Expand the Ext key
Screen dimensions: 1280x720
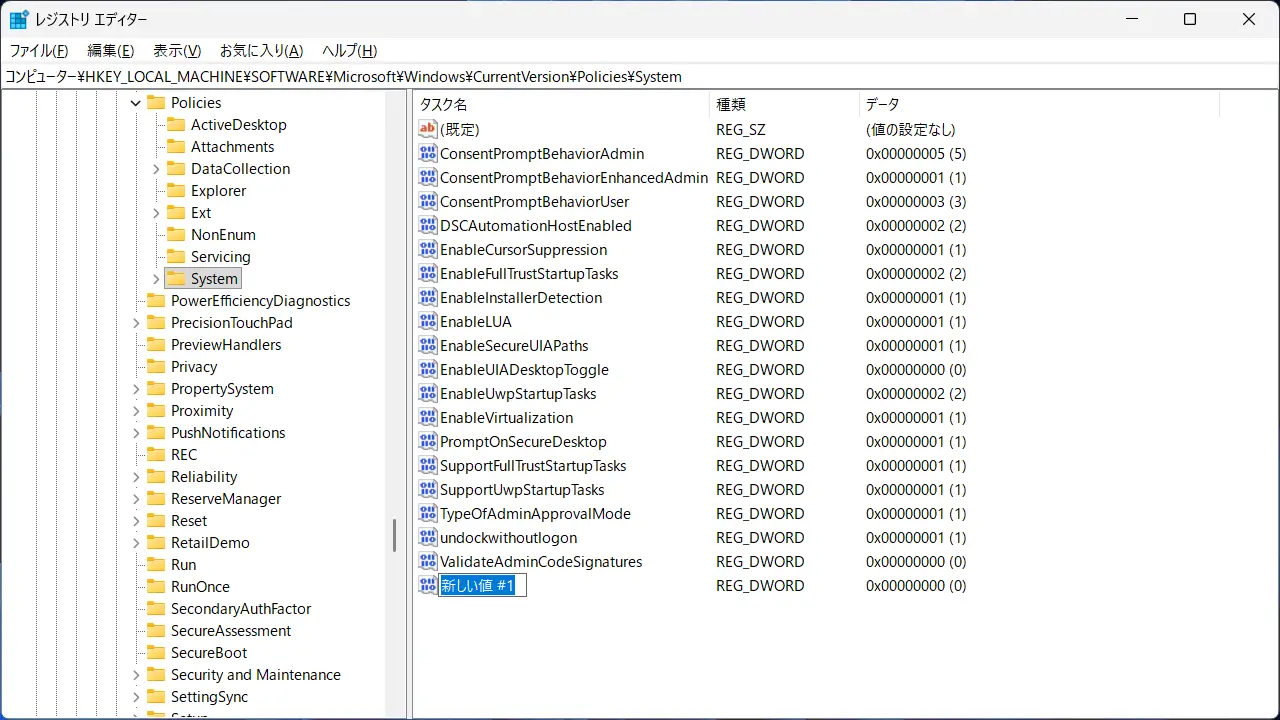pyautogui.click(x=156, y=212)
